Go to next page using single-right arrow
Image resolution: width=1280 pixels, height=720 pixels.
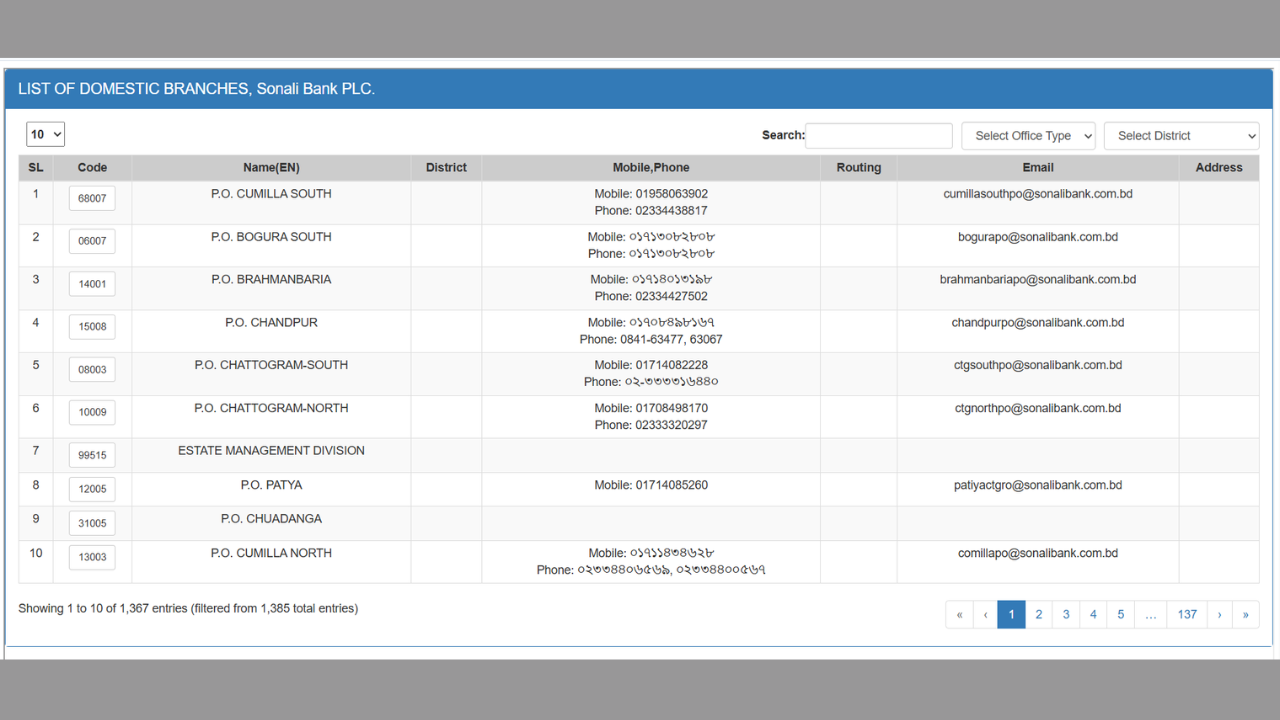point(1219,614)
